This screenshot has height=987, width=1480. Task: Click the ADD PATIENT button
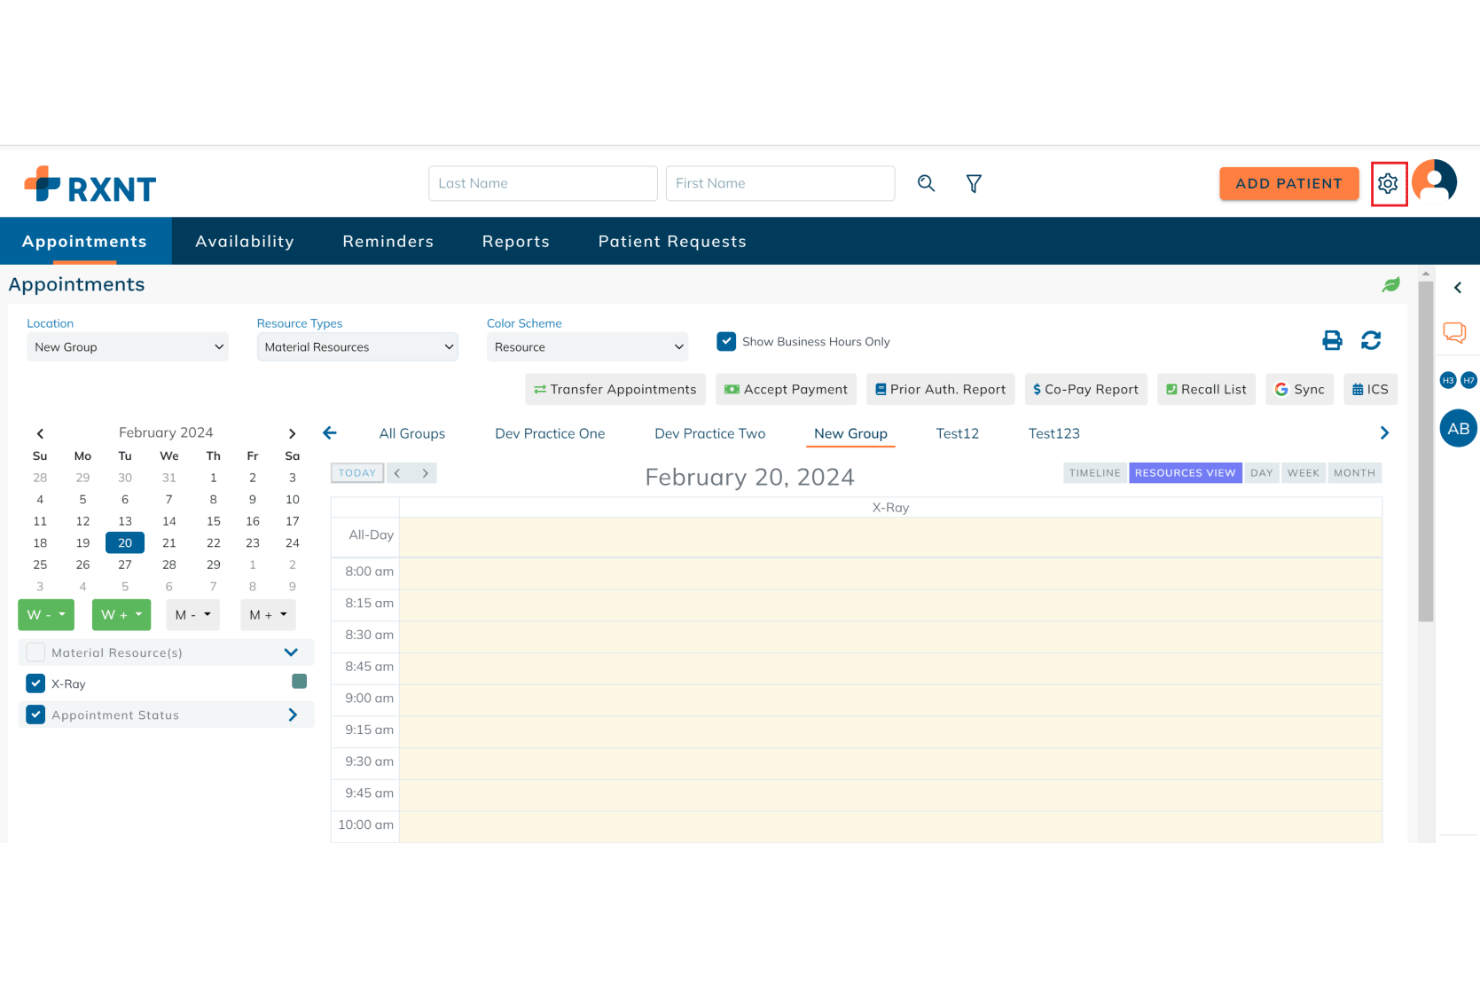(x=1289, y=183)
